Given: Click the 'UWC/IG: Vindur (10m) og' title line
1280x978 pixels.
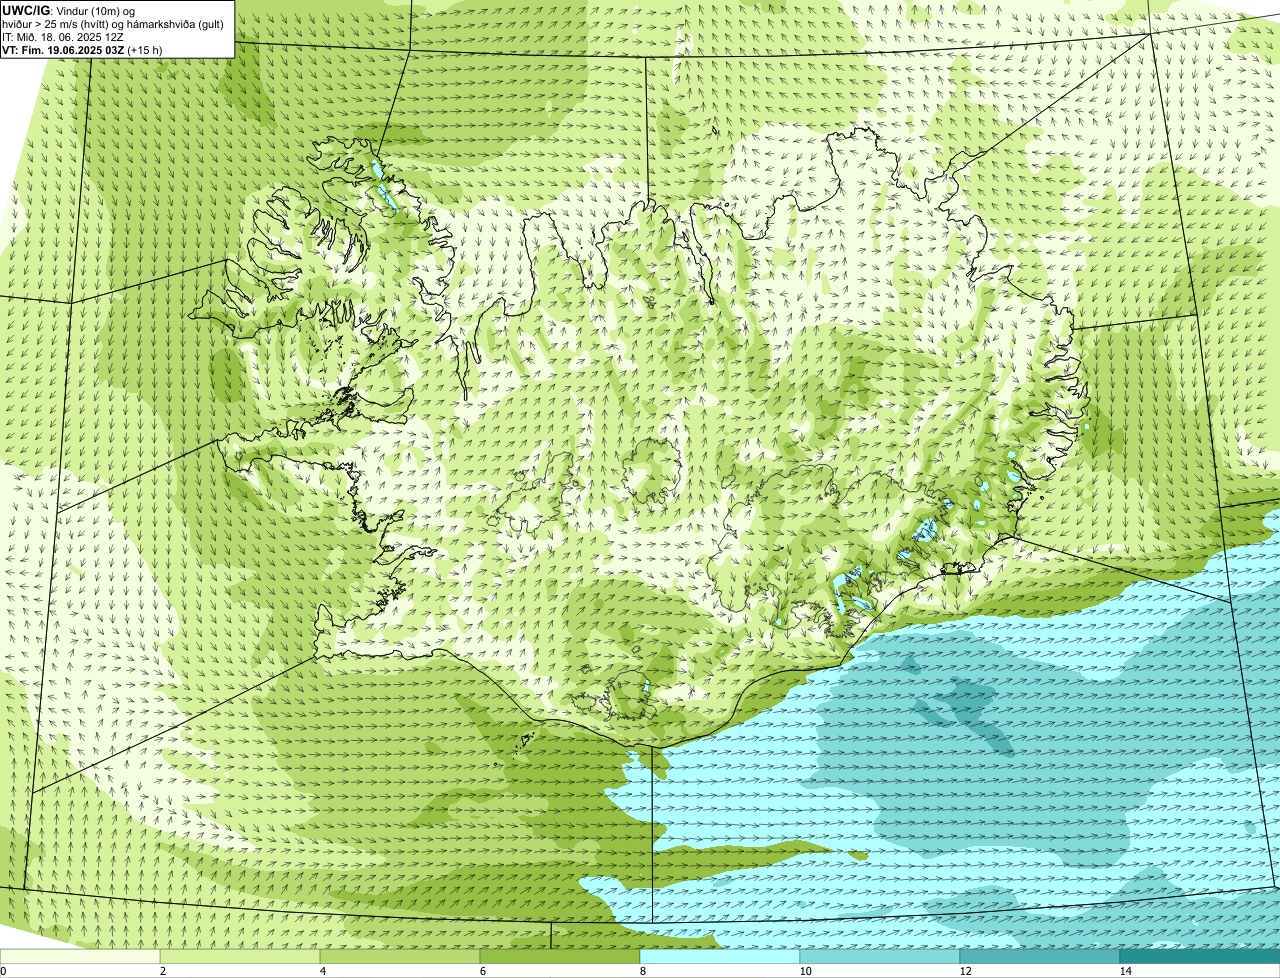Looking at the screenshot, I should 69,10.
